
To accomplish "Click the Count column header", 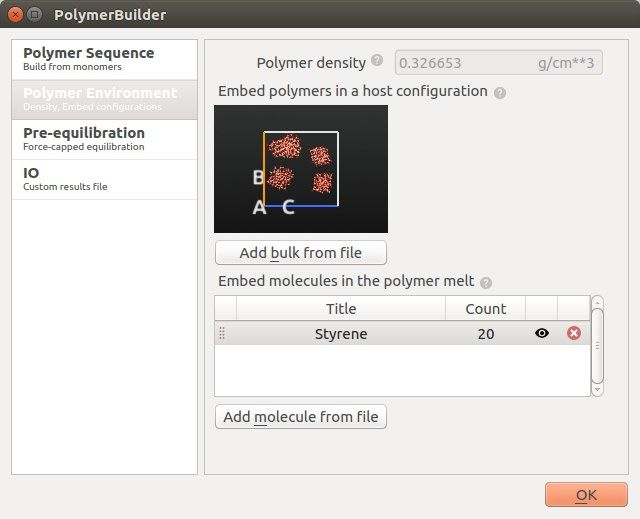I will tap(485, 308).
